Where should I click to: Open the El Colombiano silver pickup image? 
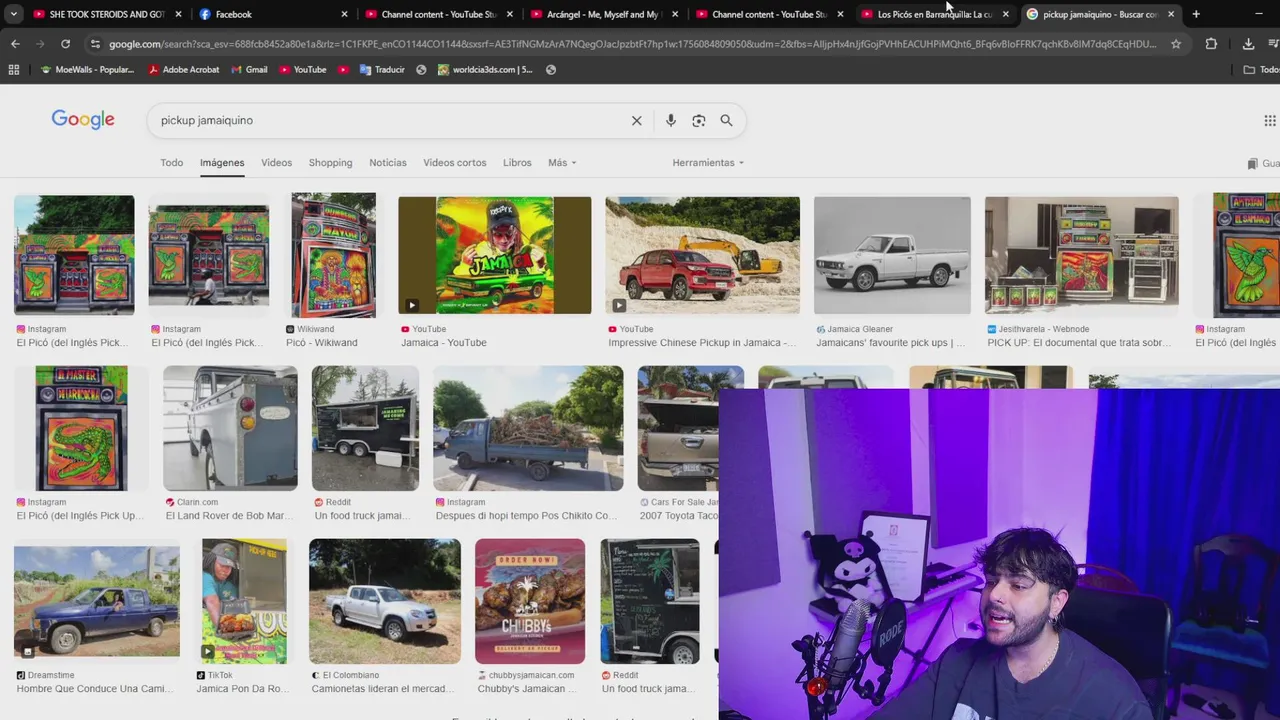(385, 601)
